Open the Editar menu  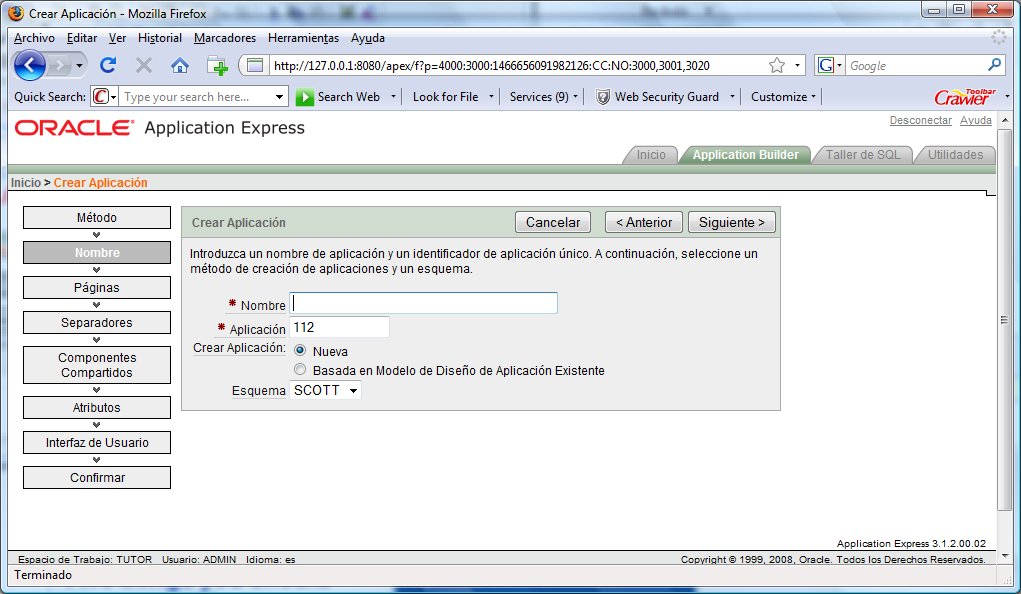pyautogui.click(x=82, y=38)
